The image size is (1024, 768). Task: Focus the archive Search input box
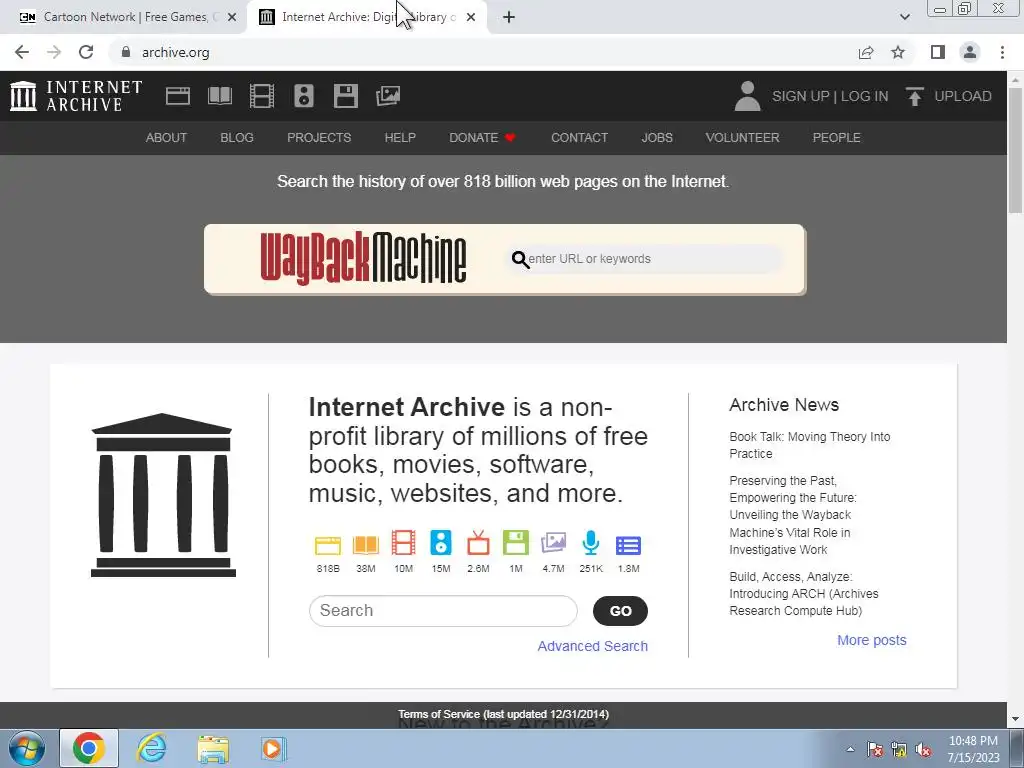pyautogui.click(x=443, y=611)
